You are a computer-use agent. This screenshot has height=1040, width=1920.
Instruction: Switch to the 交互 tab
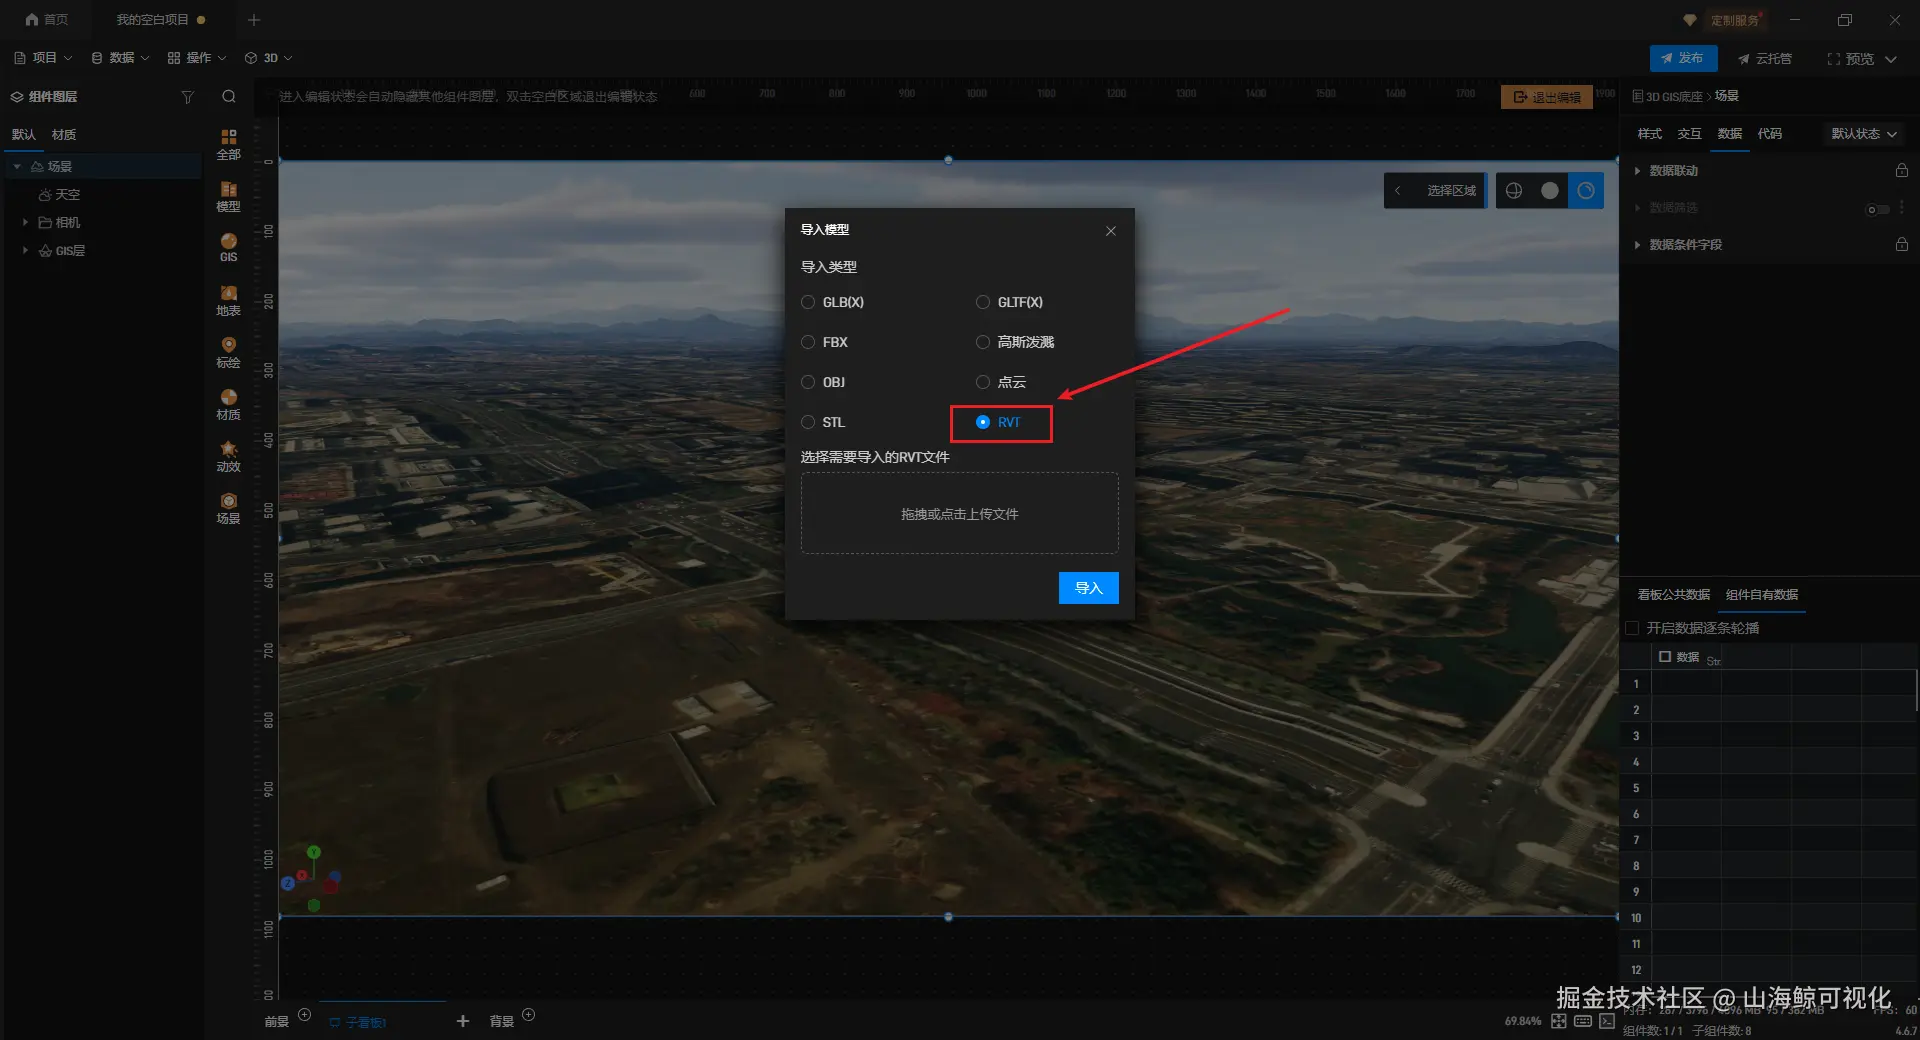(1690, 134)
